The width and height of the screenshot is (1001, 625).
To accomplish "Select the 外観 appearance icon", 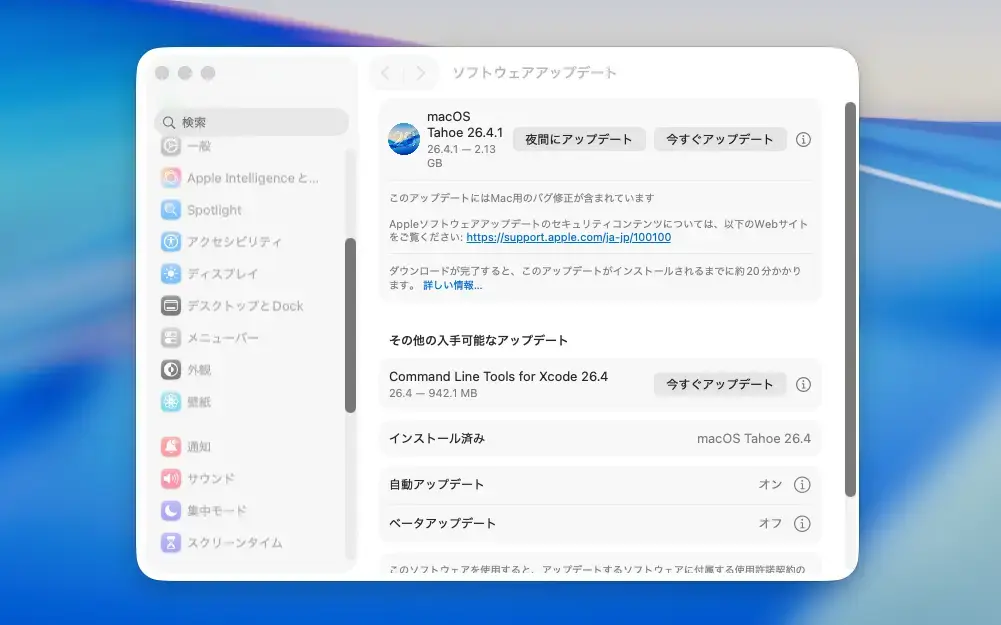I will (170, 369).
